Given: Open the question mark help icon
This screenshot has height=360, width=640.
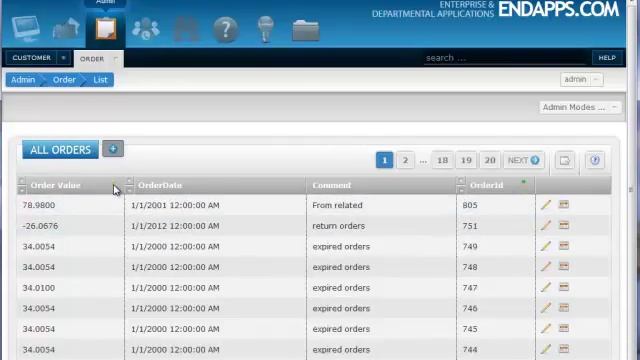Looking at the screenshot, I should pos(226,29).
